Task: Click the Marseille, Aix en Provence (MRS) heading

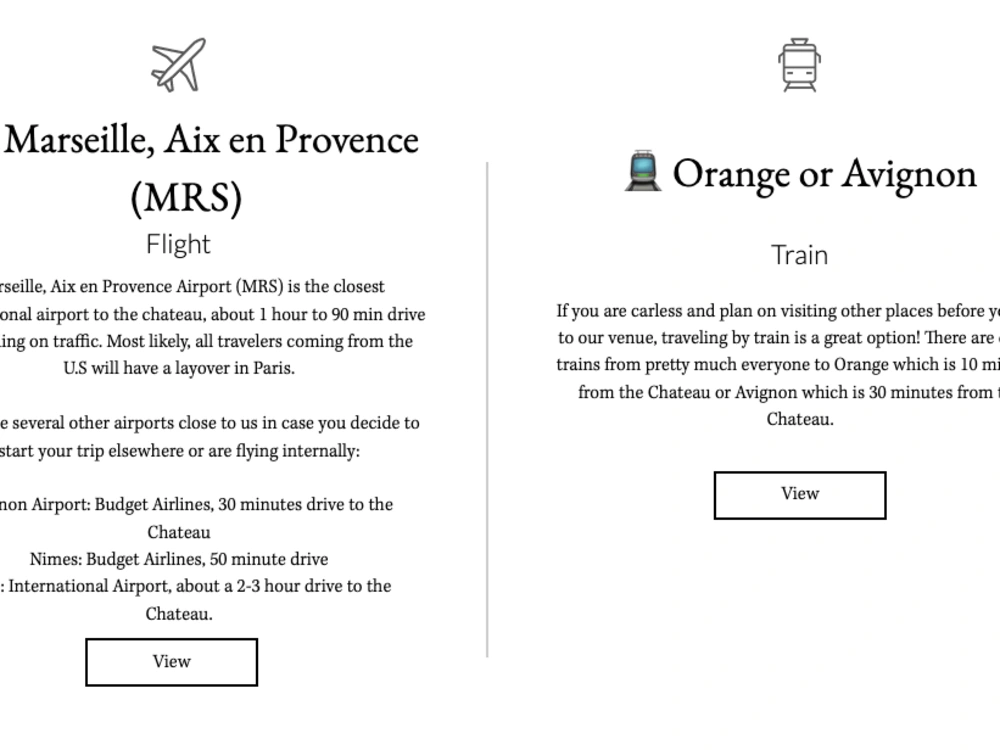Action: coord(210,168)
